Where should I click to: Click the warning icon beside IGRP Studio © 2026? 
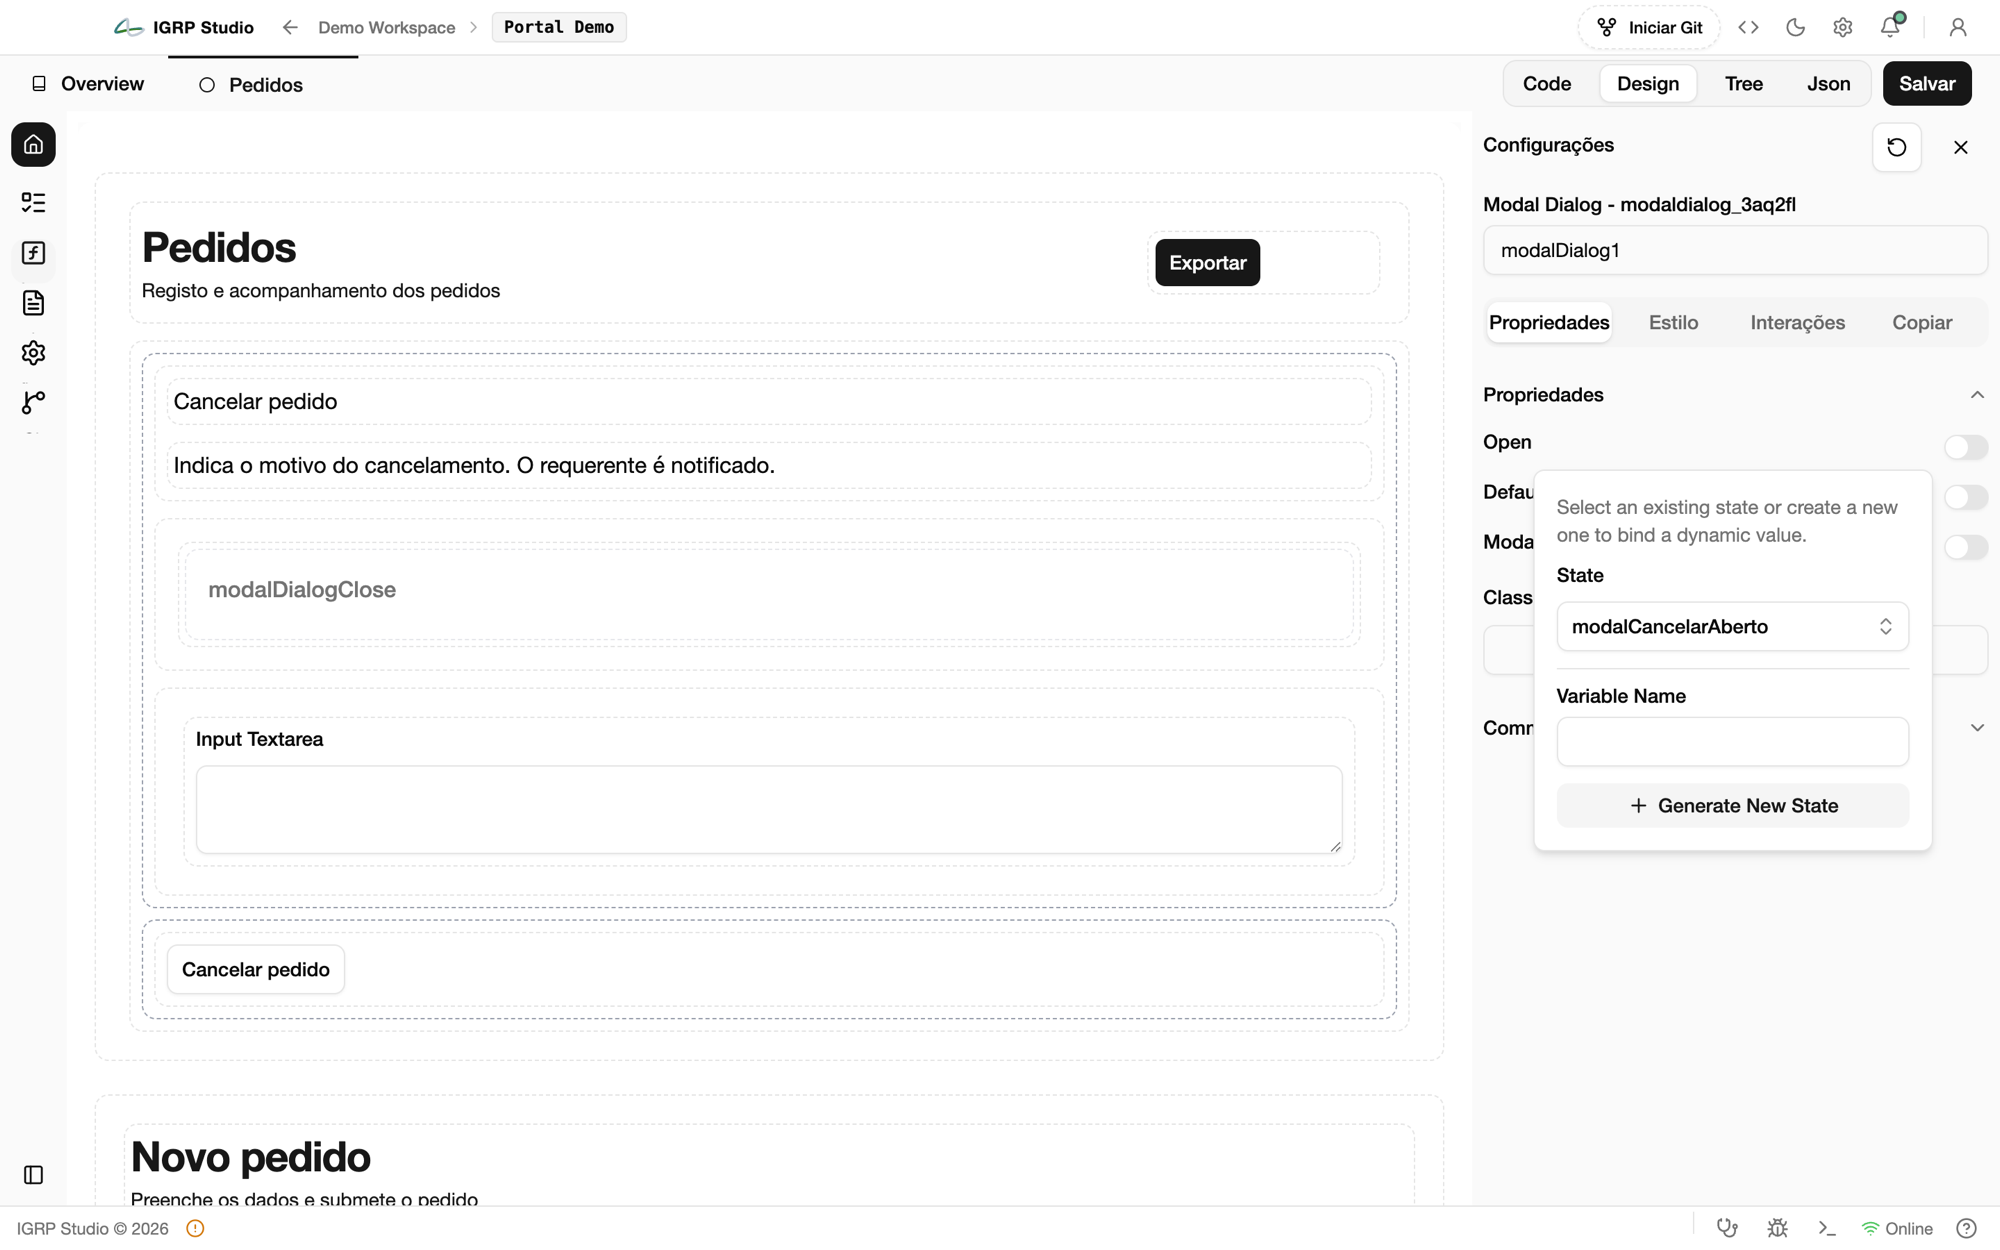tap(195, 1228)
